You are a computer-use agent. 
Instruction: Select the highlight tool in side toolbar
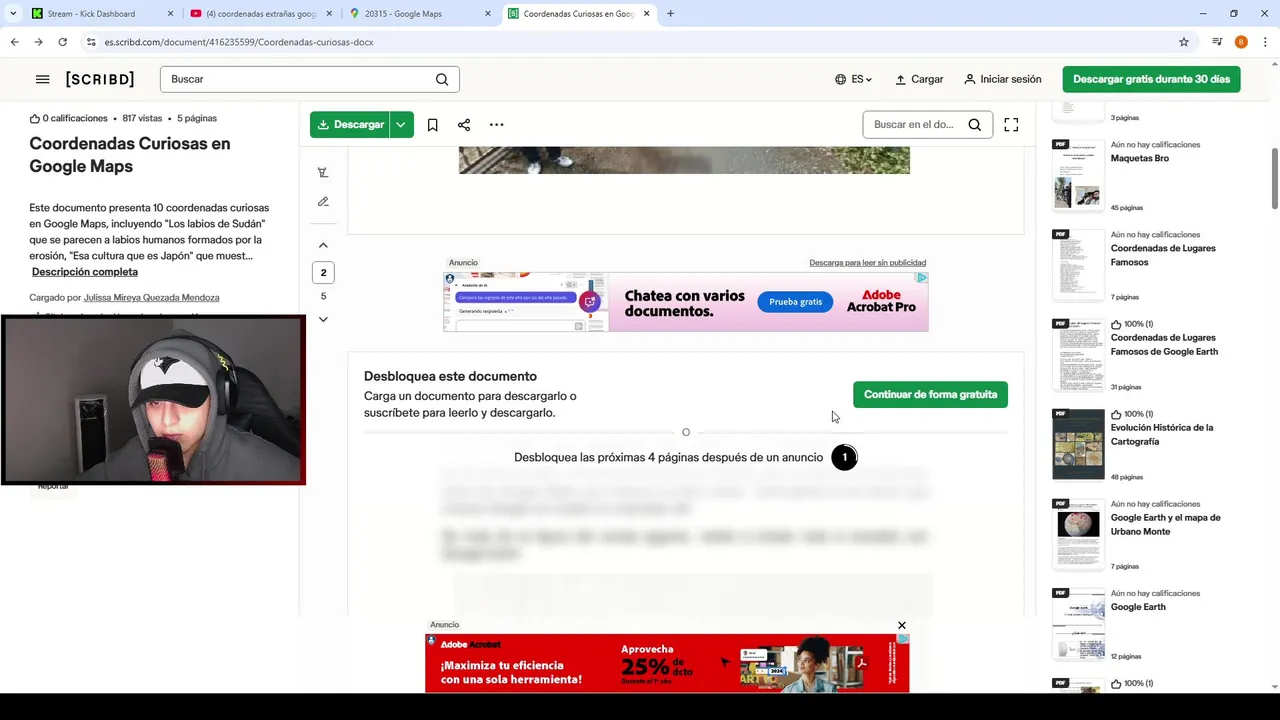pyautogui.click(x=323, y=172)
